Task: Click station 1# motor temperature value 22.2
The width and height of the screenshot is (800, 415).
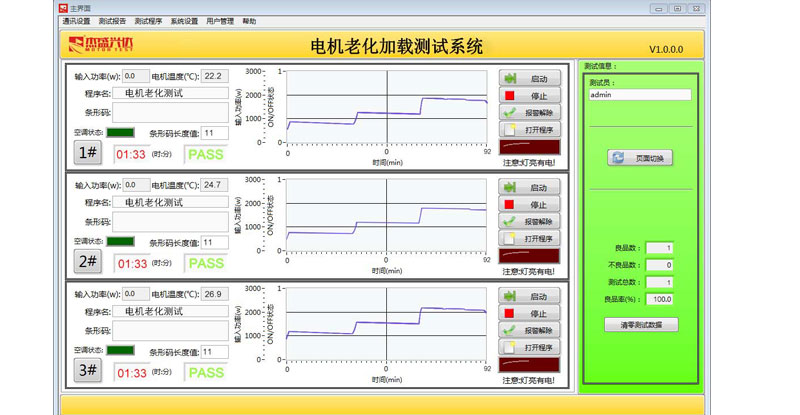Action: coord(215,76)
